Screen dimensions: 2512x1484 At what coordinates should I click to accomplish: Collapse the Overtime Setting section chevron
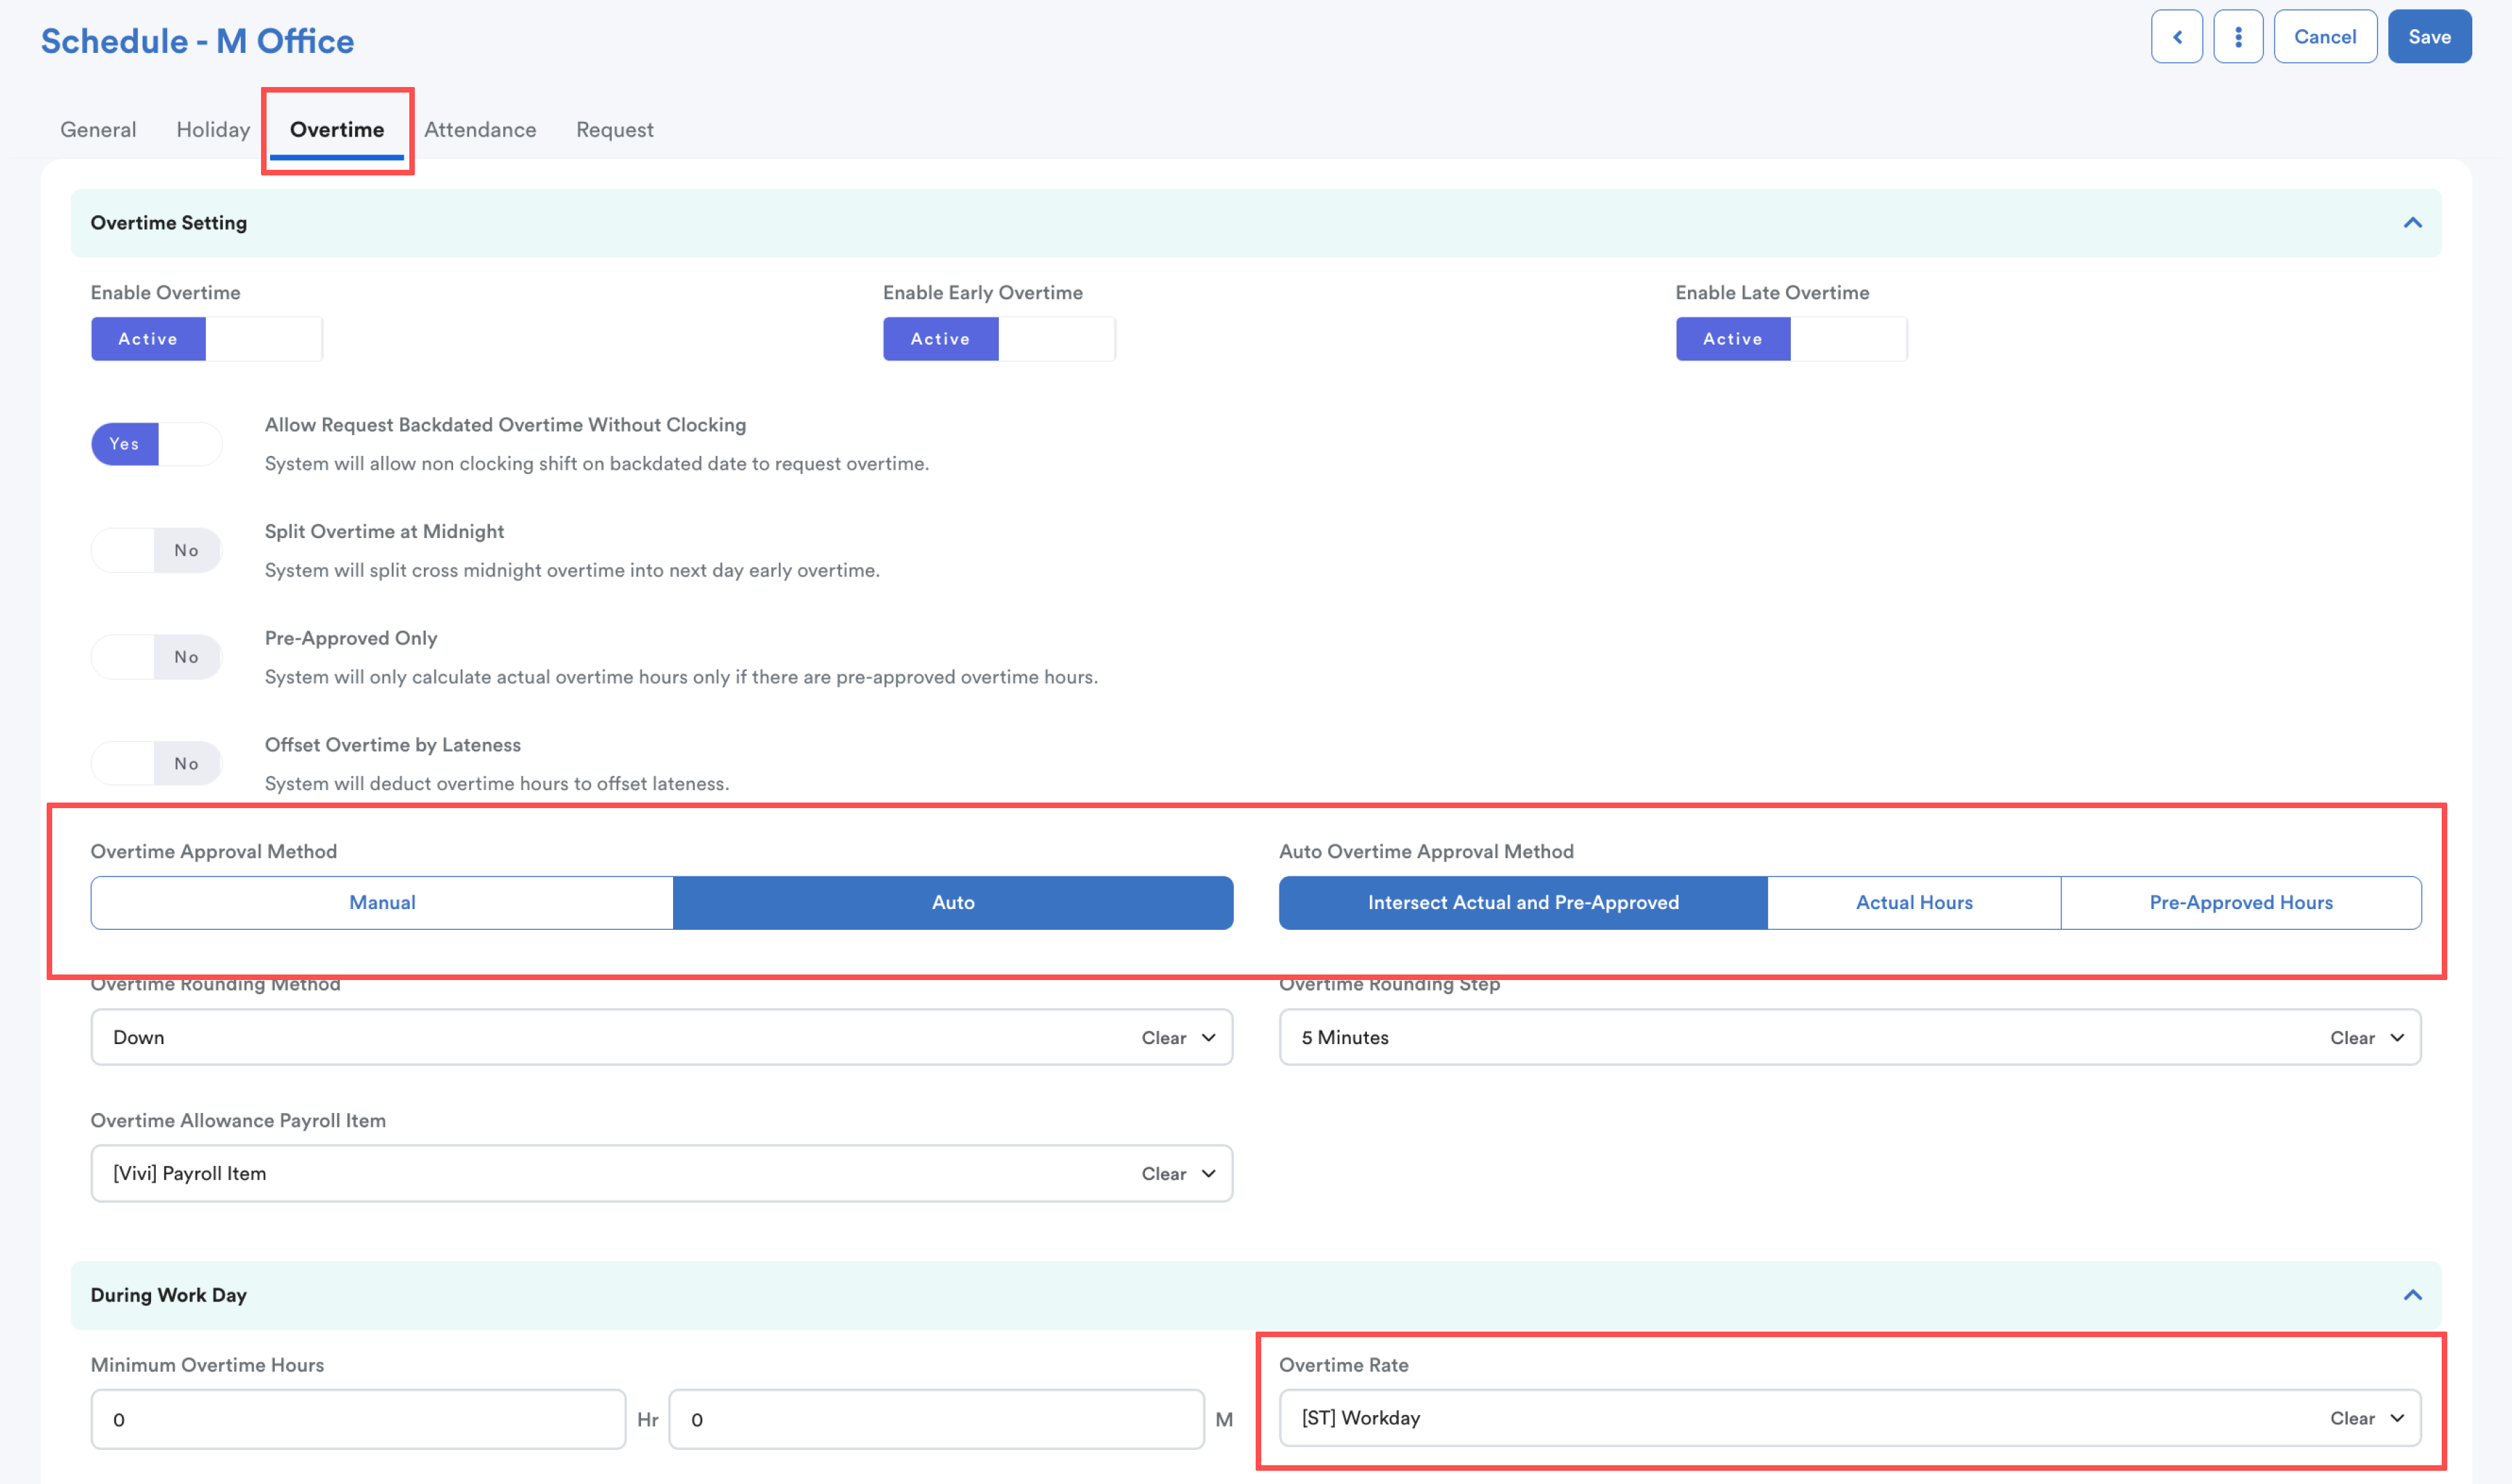2412,223
